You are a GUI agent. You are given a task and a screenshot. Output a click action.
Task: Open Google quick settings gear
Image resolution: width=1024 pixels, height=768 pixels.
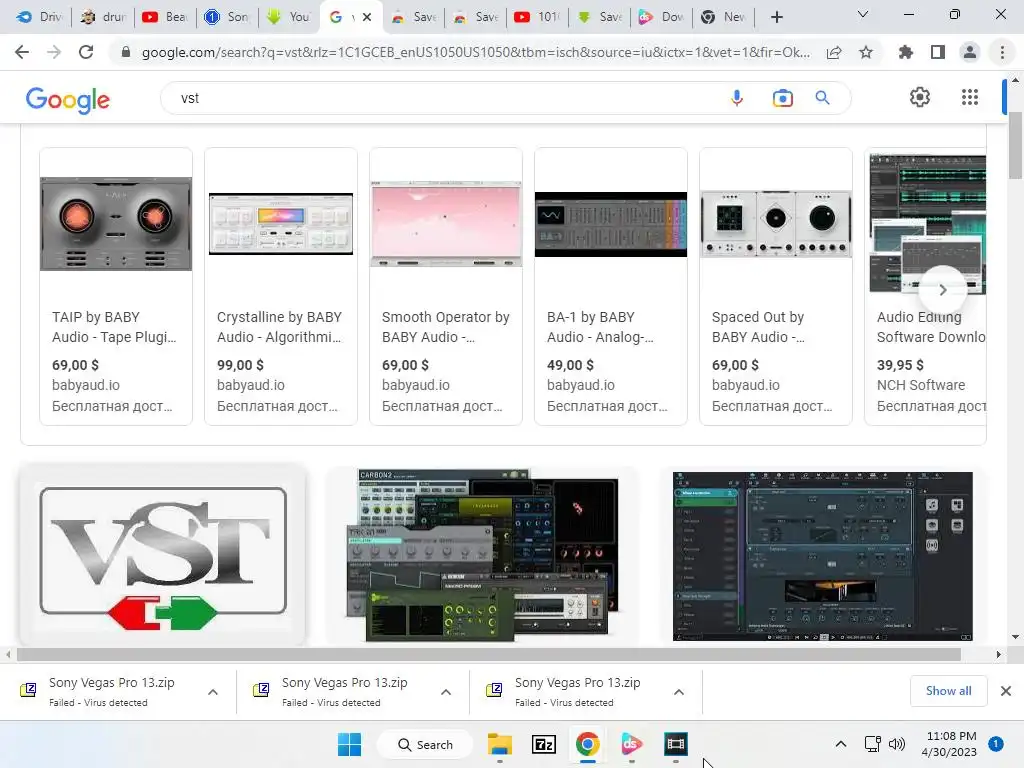(920, 97)
